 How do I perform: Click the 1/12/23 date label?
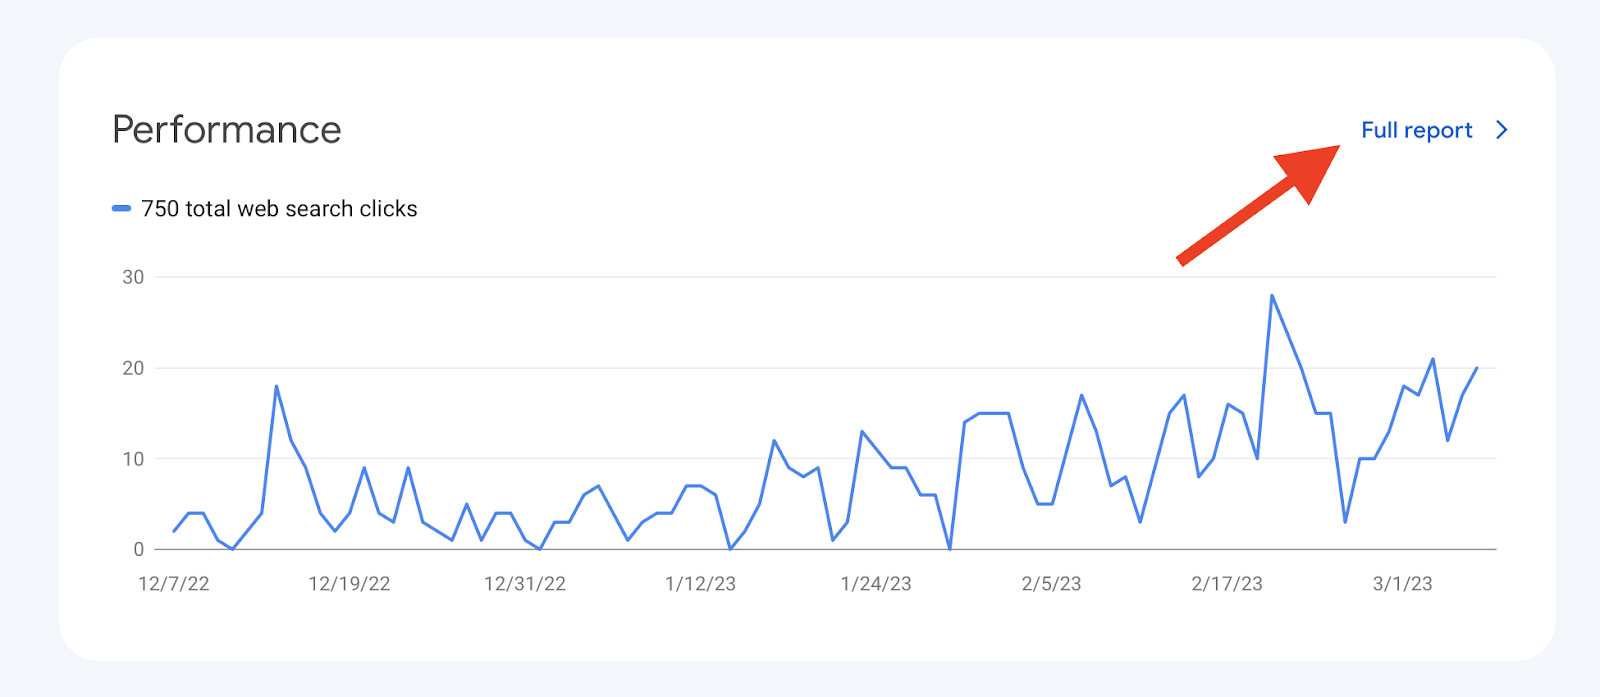tap(700, 584)
